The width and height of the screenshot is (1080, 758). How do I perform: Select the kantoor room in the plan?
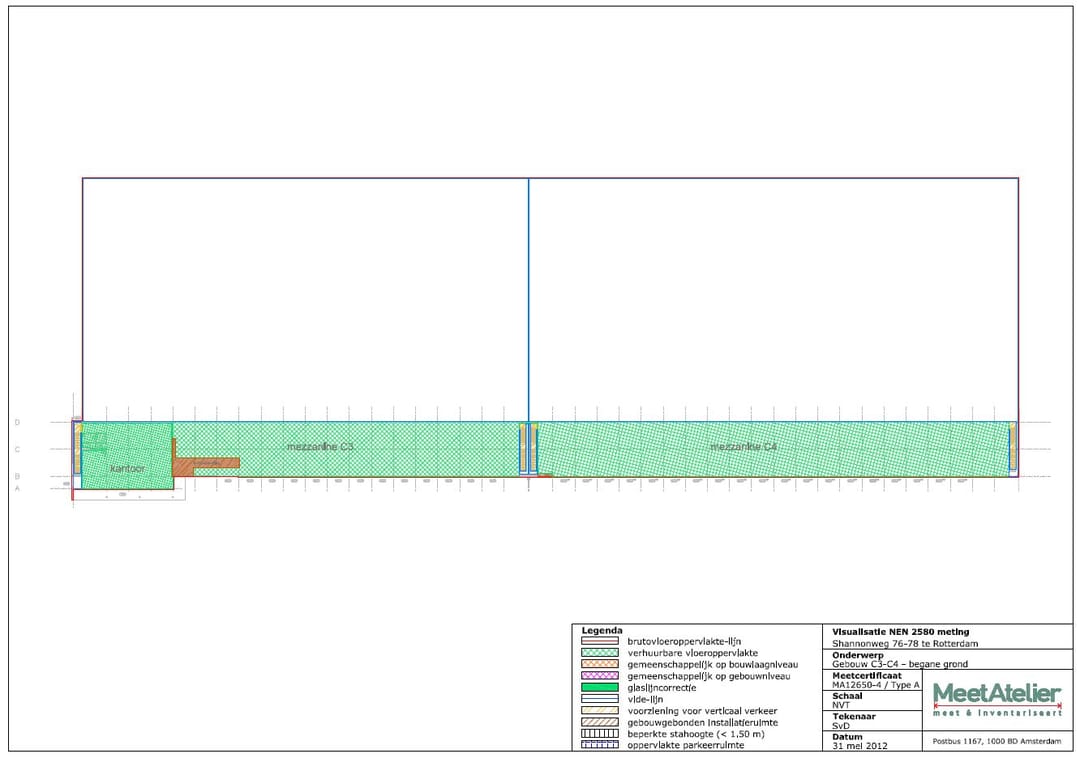(x=127, y=467)
